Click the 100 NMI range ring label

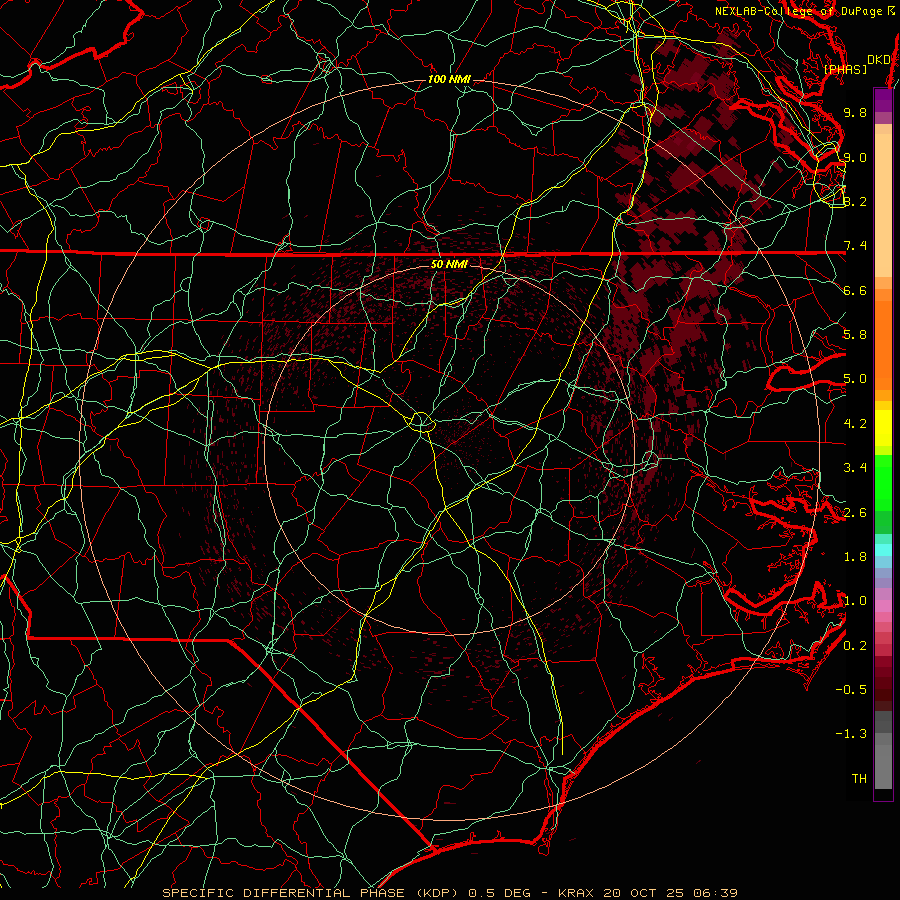click(x=449, y=79)
